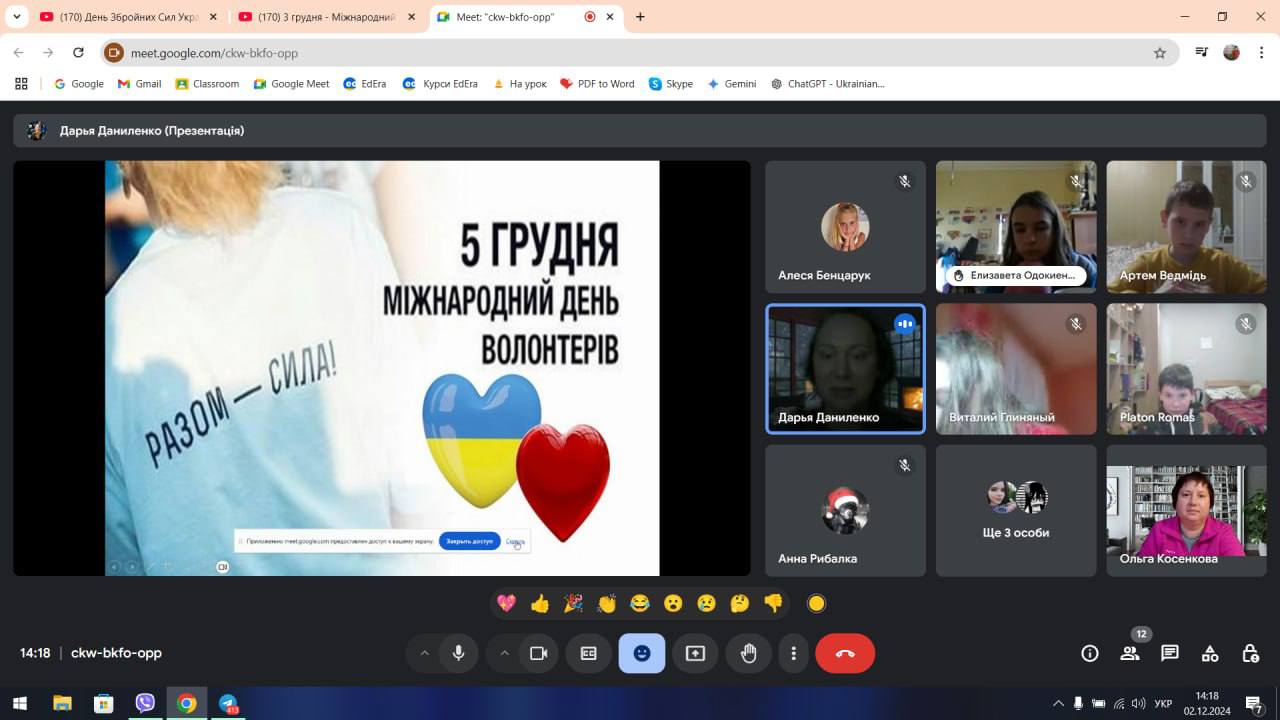
Task: Mute the microphone
Action: point(458,653)
